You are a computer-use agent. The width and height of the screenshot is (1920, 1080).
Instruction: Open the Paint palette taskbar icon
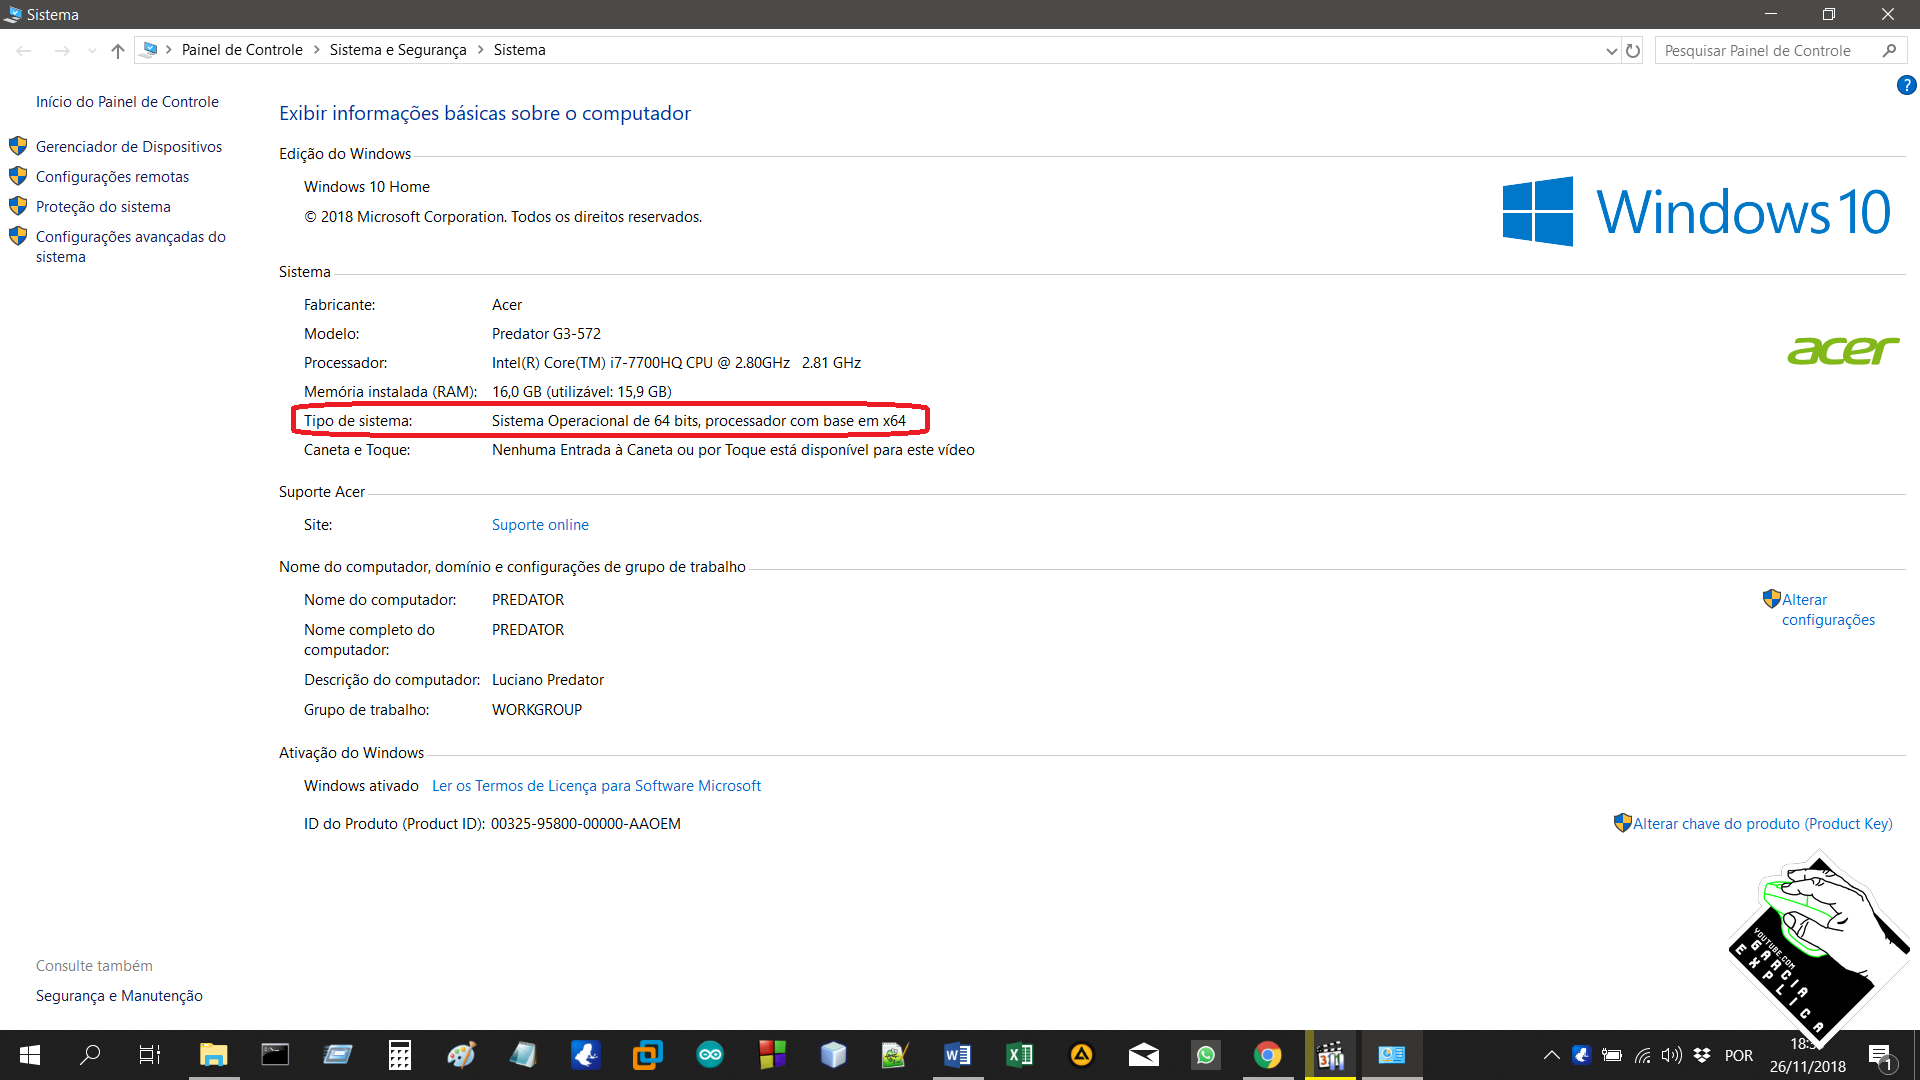[x=461, y=1054]
